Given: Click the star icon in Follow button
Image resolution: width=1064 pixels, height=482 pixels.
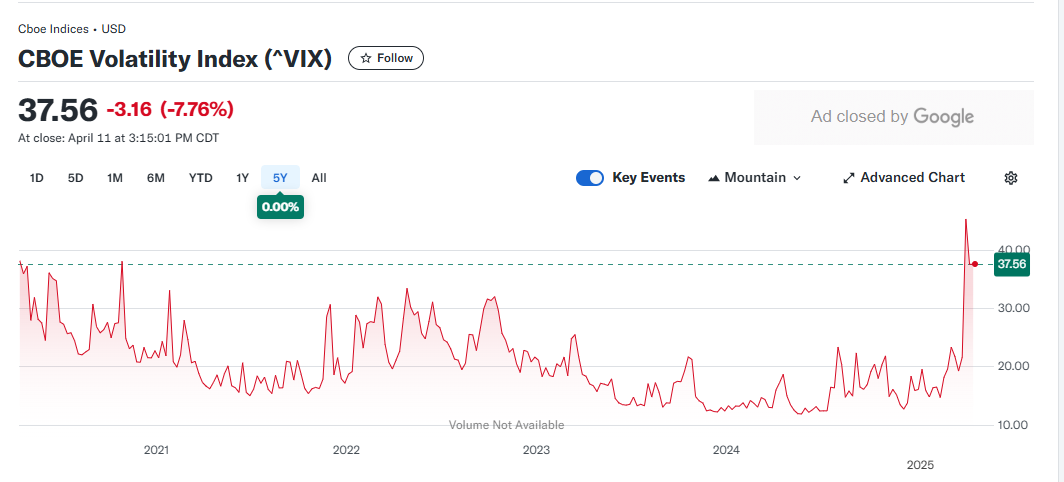Looking at the screenshot, I should coord(366,58).
